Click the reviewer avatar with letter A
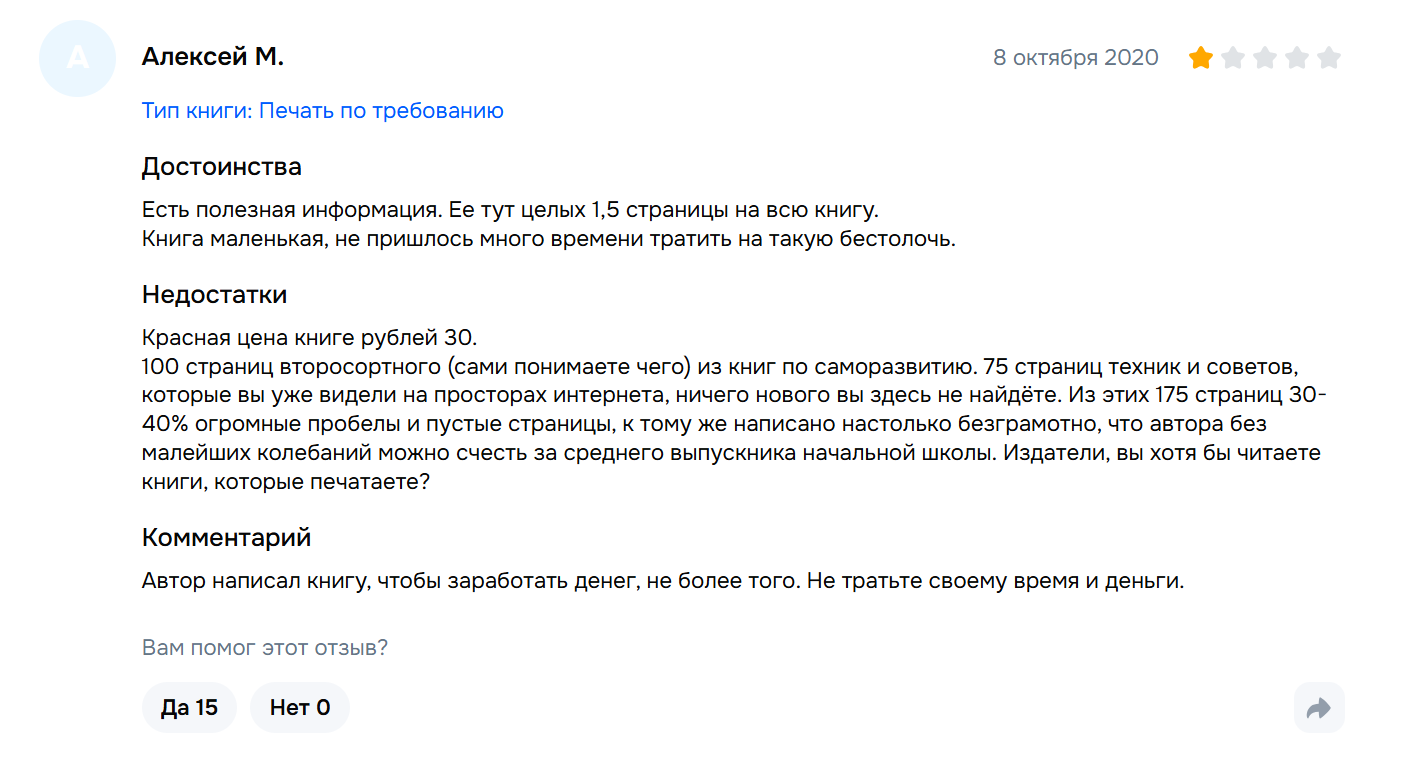 77,58
